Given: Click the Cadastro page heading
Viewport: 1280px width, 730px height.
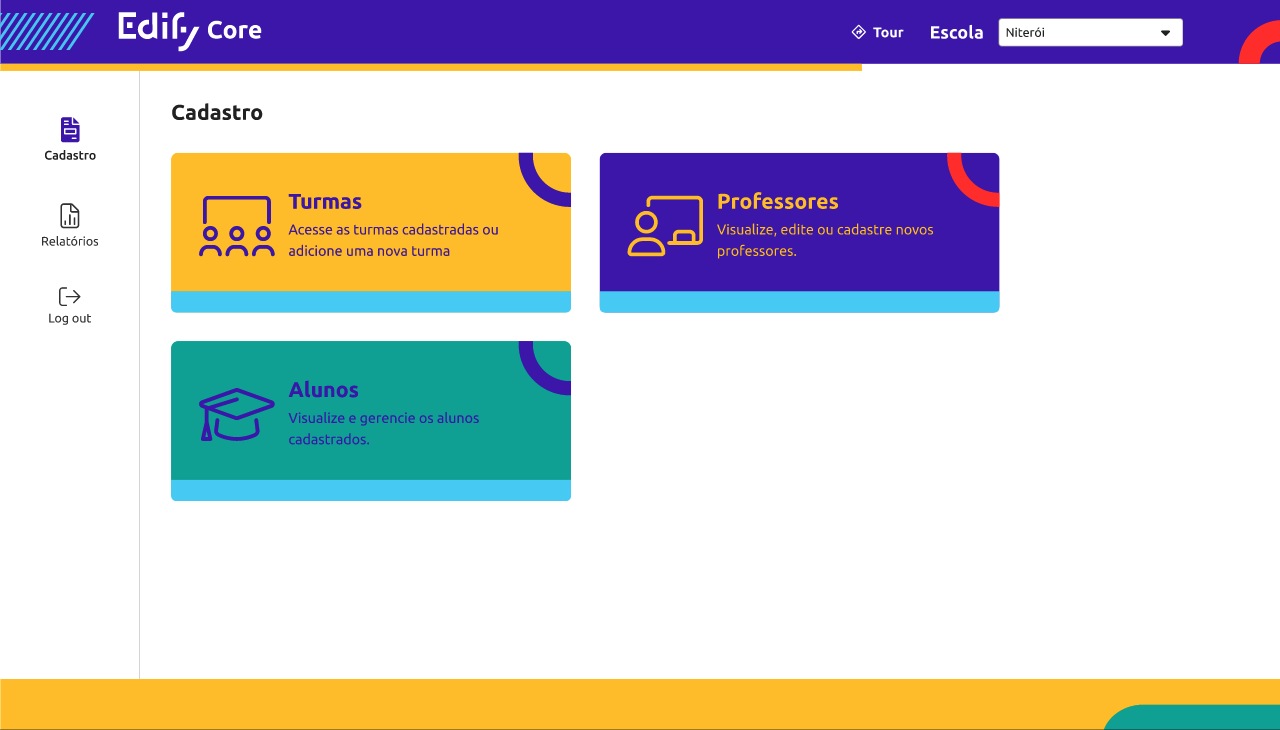Looking at the screenshot, I should (217, 112).
